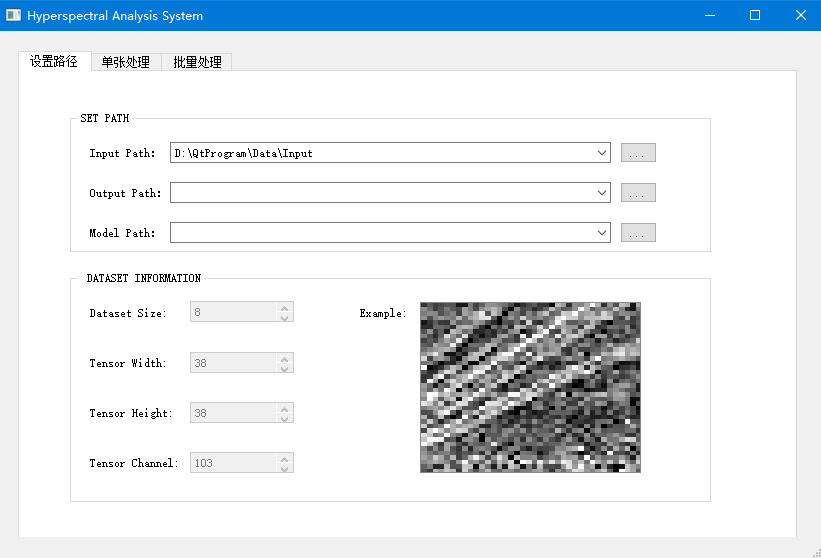Browse for Model Path with ... button
821x558 pixels.
click(x=638, y=232)
